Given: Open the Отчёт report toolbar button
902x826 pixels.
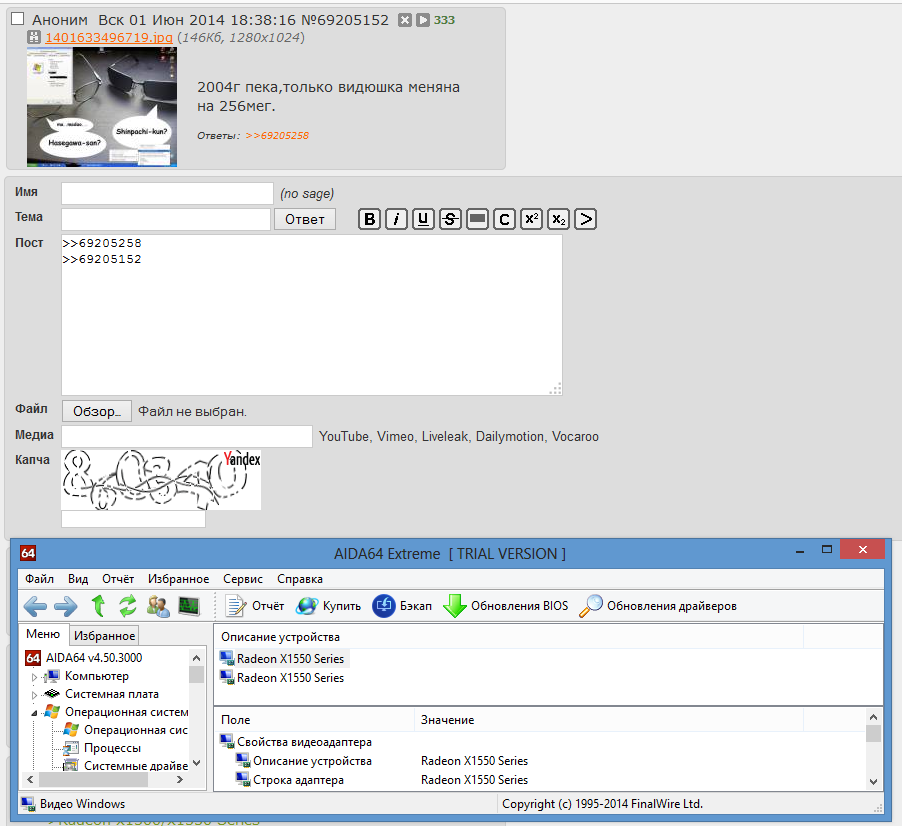Looking at the screenshot, I should (255, 606).
